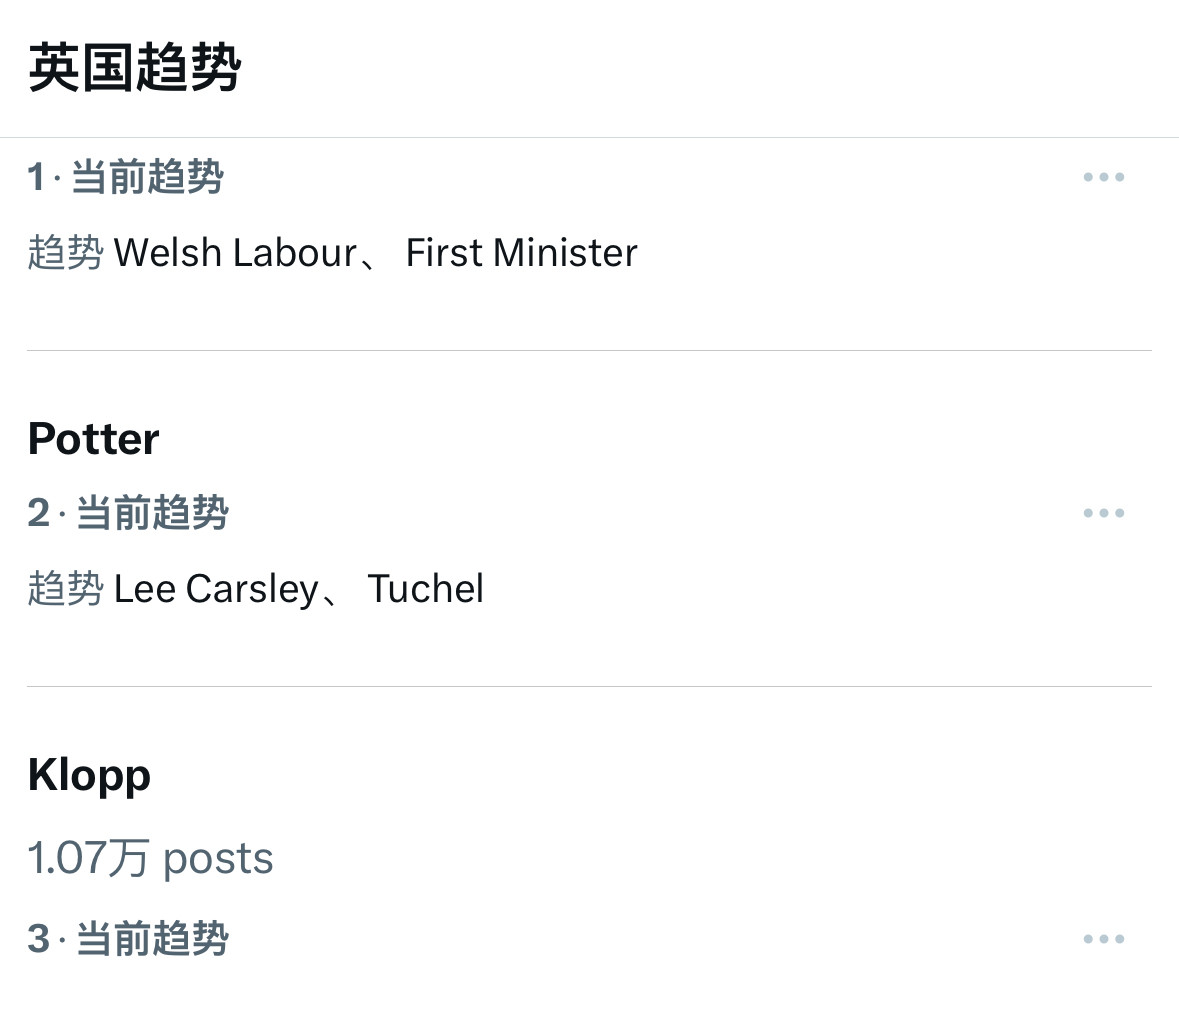Click the rank number 1
Screen dimensions: 1179x1011
point(36,178)
